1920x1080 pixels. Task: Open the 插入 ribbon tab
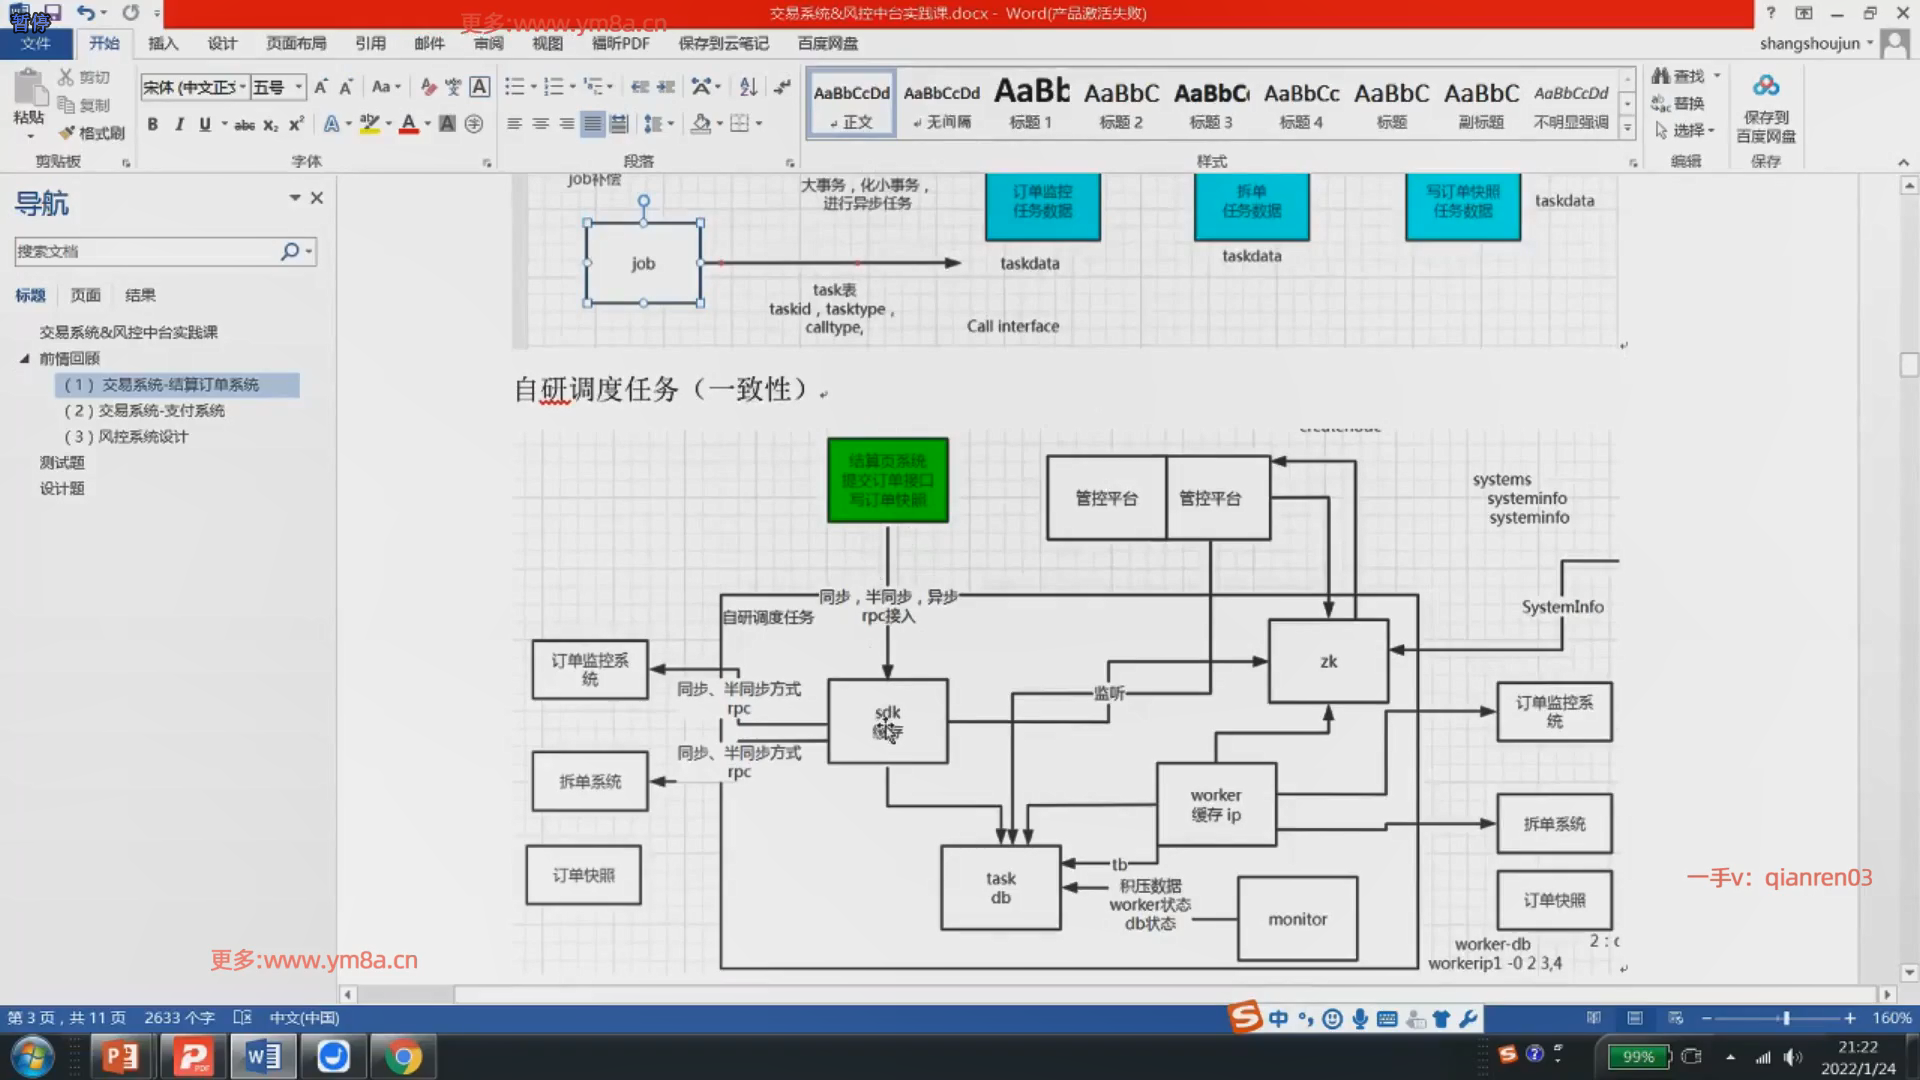click(x=162, y=43)
